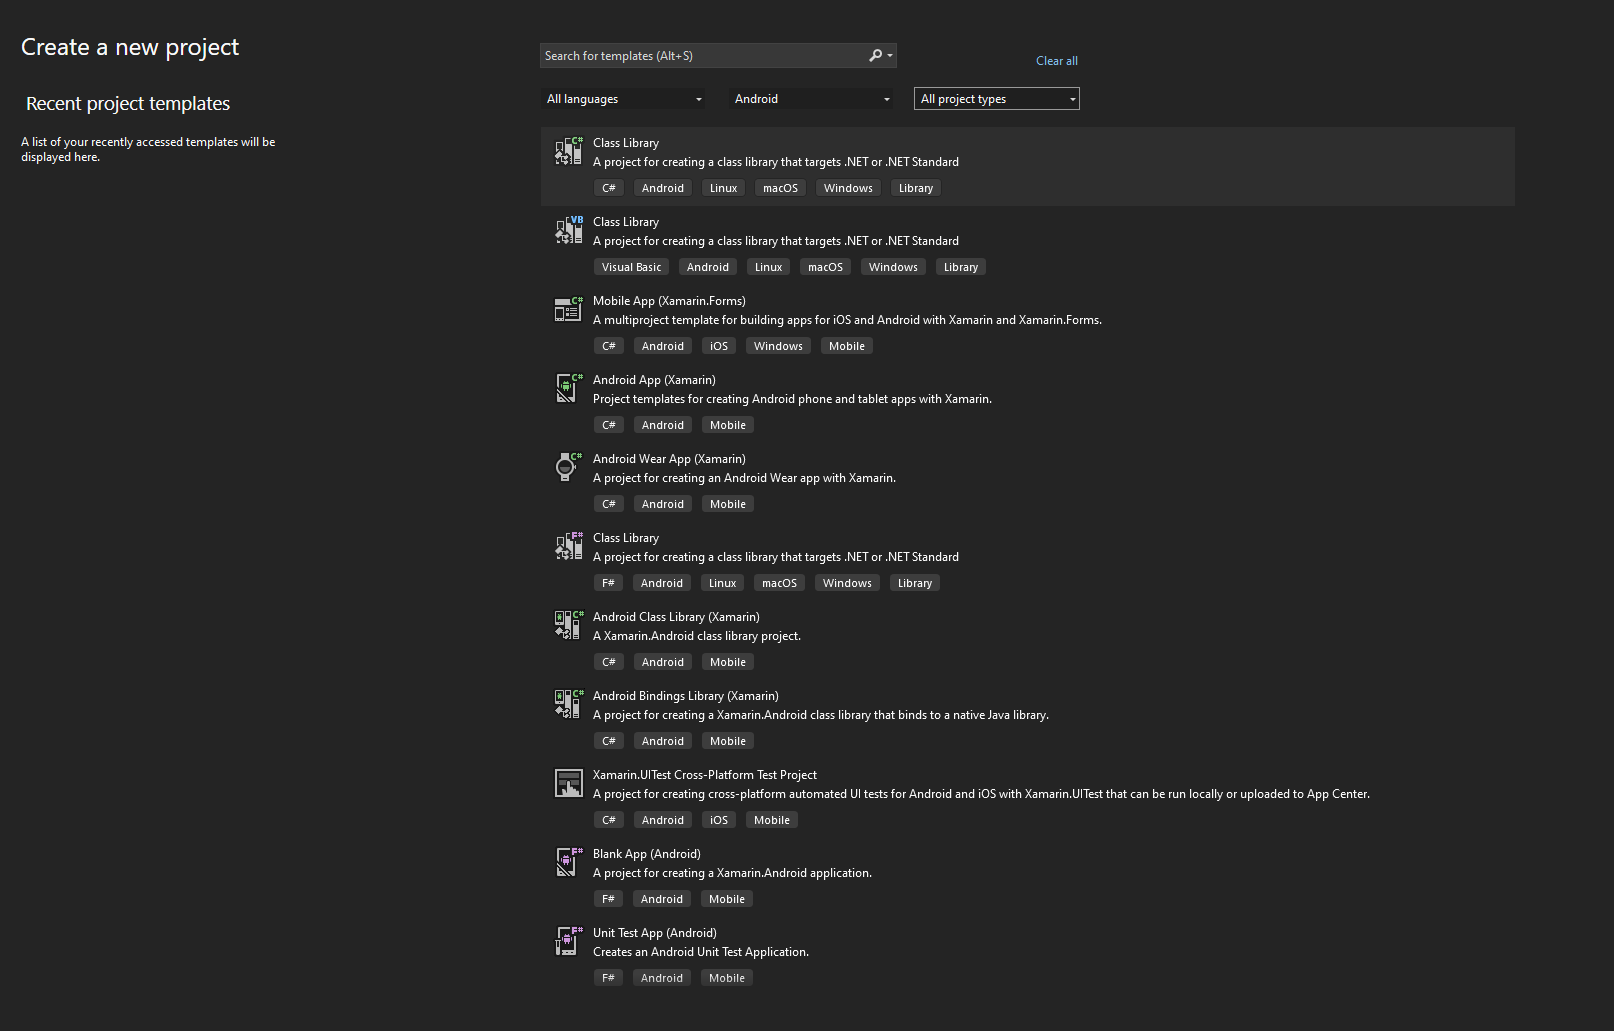1614x1031 pixels.
Task: Click the Visual Basic Class Library template icon
Action: [x=569, y=230]
